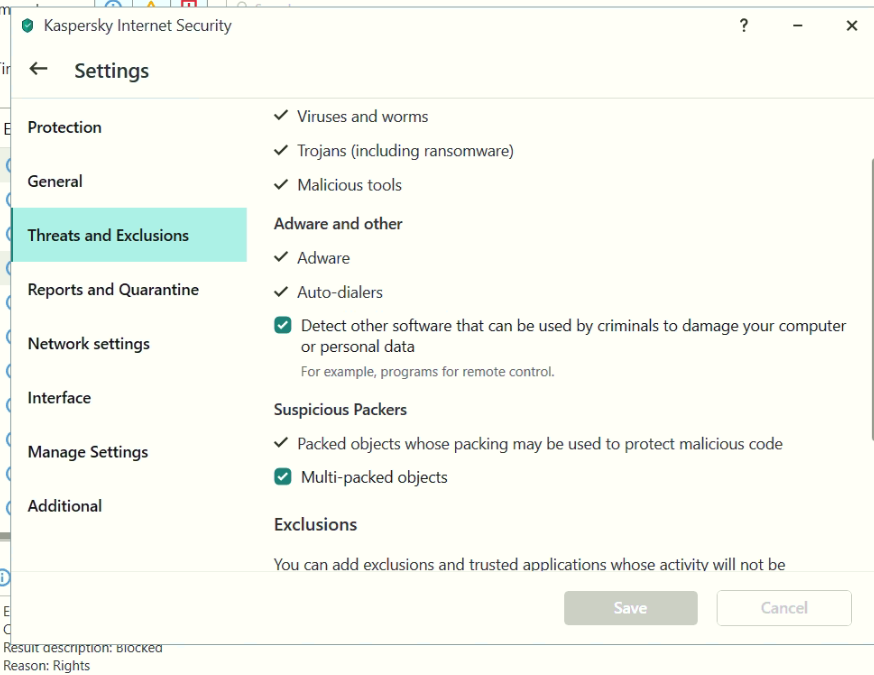Click the vertical scrollbar of settings pane
This screenshot has width=874, height=675.
[871, 300]
